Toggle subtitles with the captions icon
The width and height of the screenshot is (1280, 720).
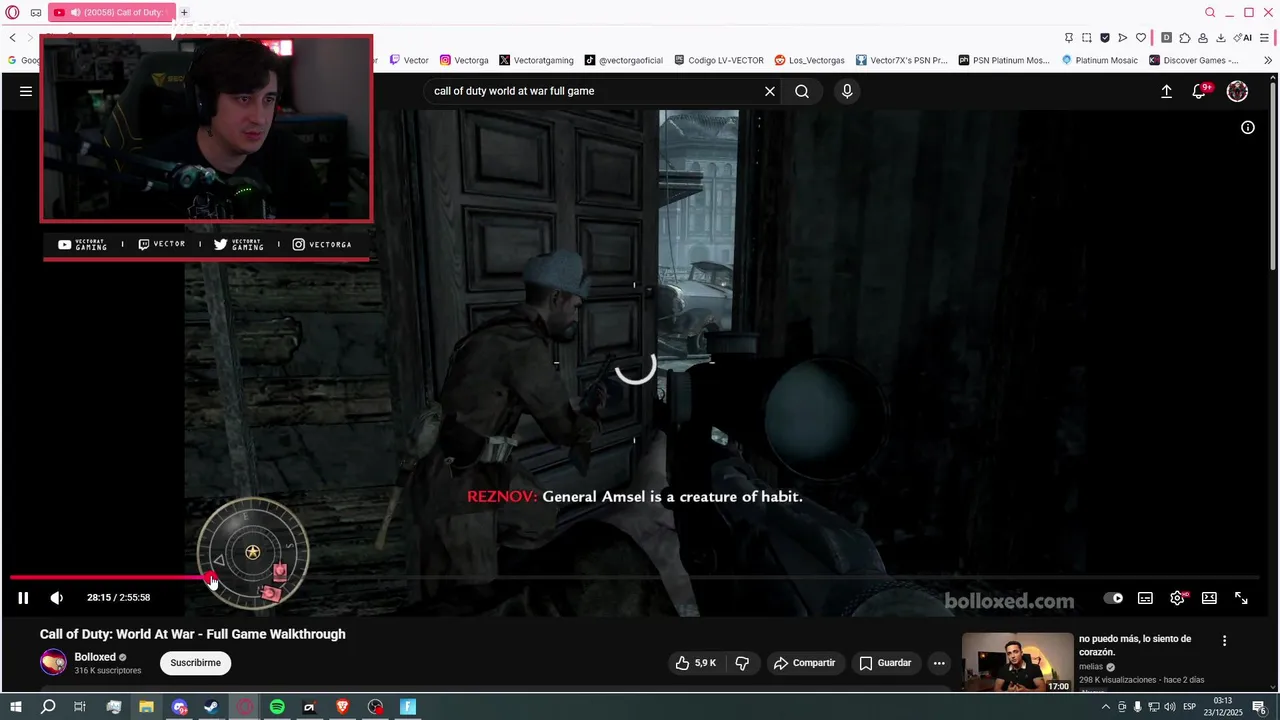point(1145,598)
